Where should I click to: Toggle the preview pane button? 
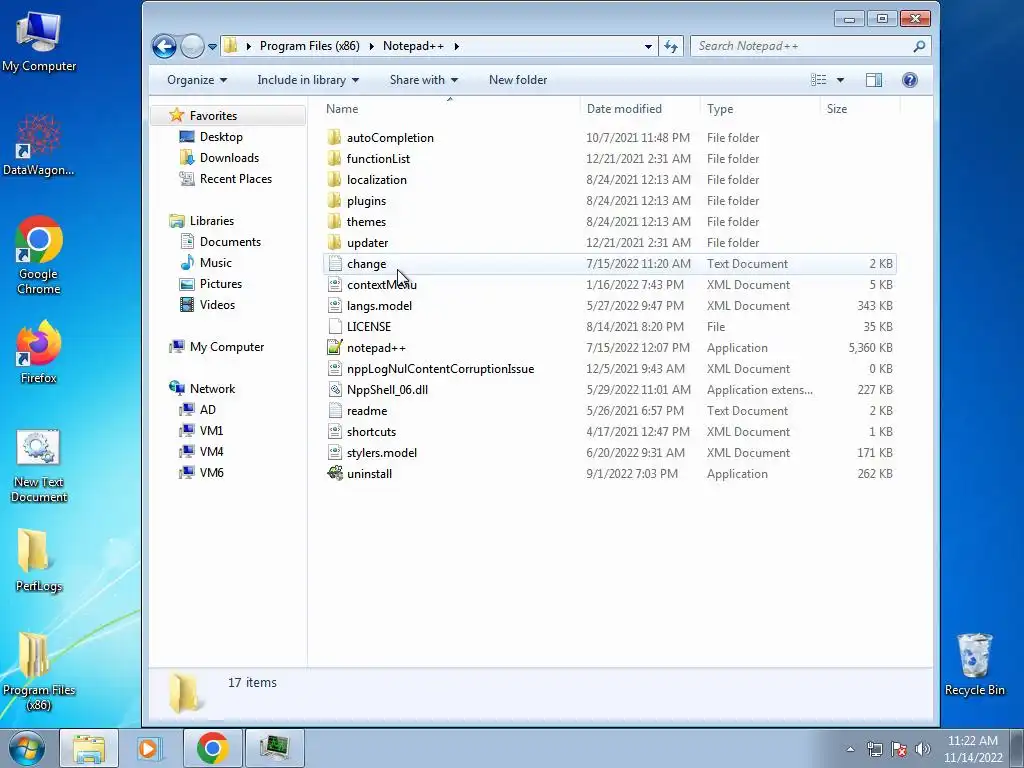874,80
